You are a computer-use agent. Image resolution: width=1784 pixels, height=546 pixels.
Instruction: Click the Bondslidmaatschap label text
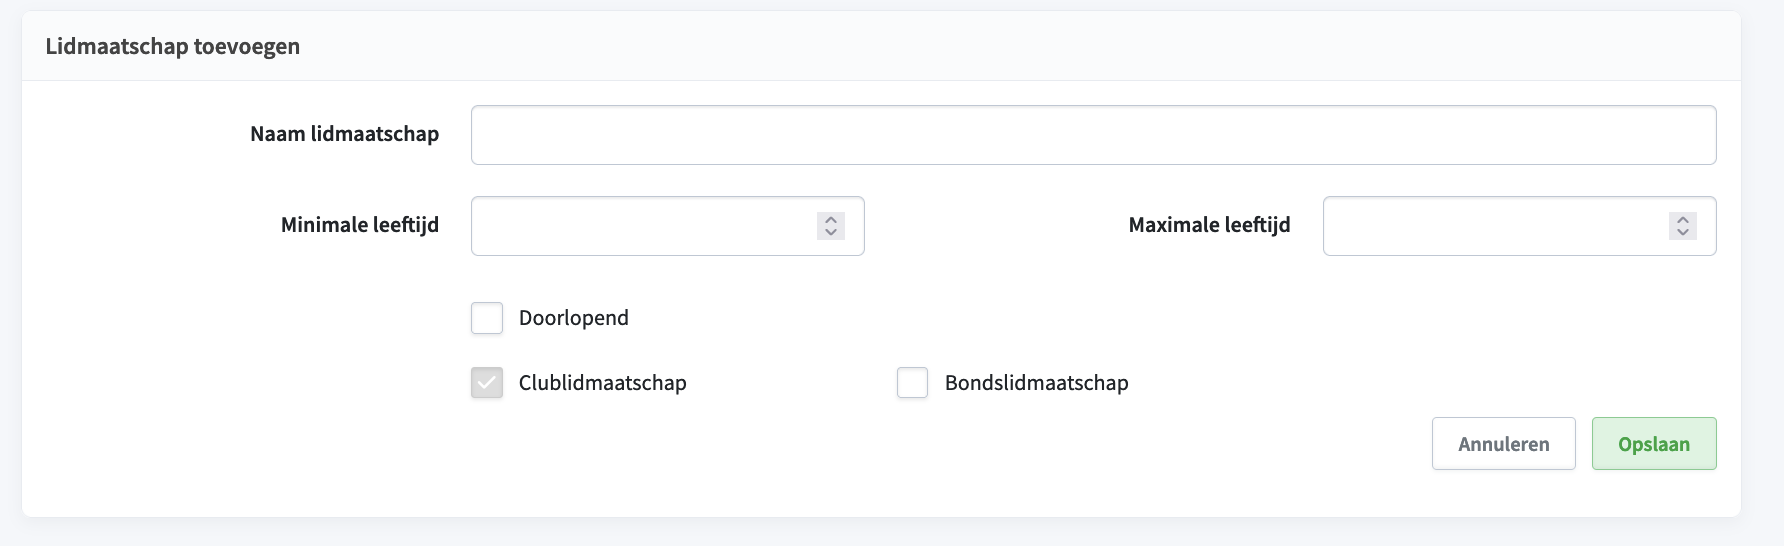click(x=1037, y=383)
